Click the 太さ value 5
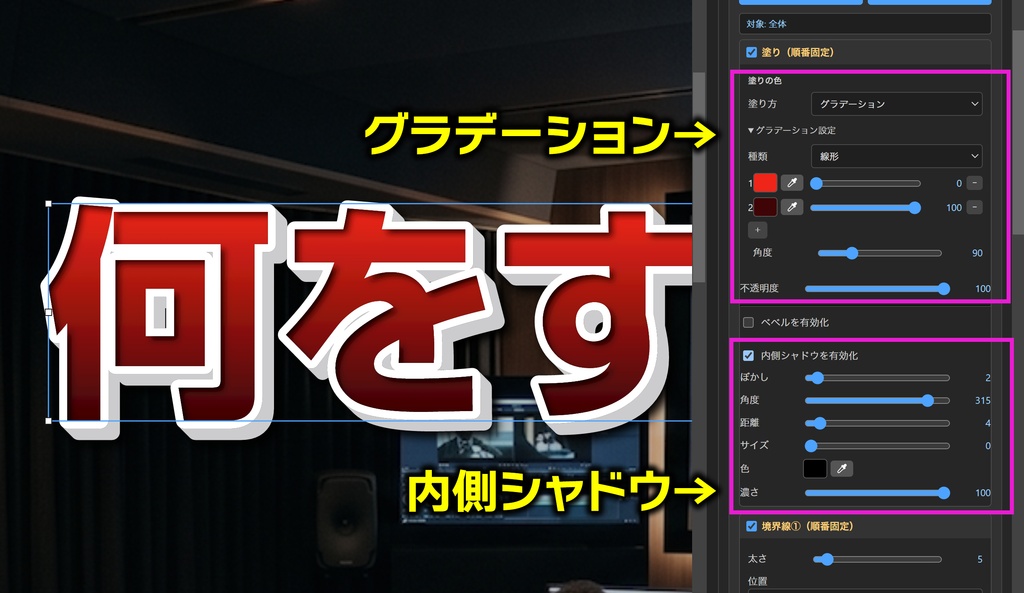Viewport: 1024px width, 593px height. [980, 559]
